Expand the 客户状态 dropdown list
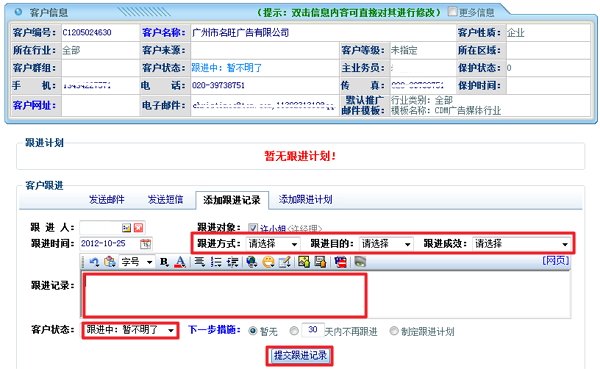 (130, 330)
